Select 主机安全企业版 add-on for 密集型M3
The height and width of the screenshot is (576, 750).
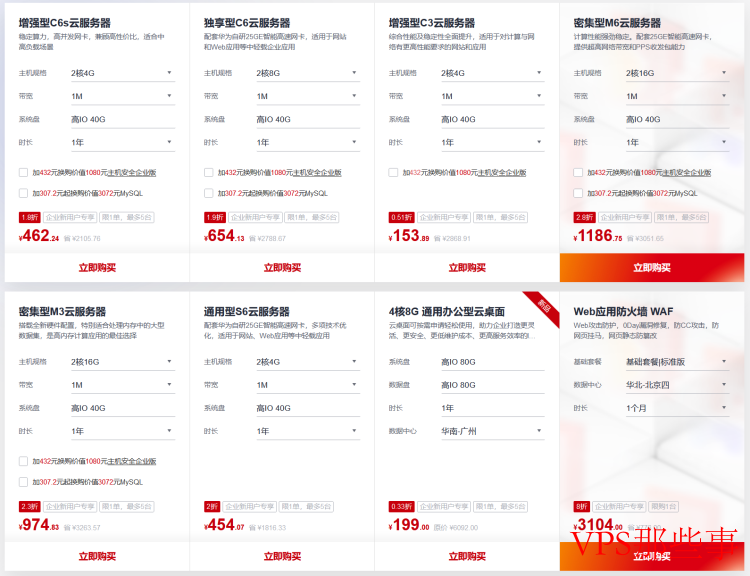click(x=23, y=461)
